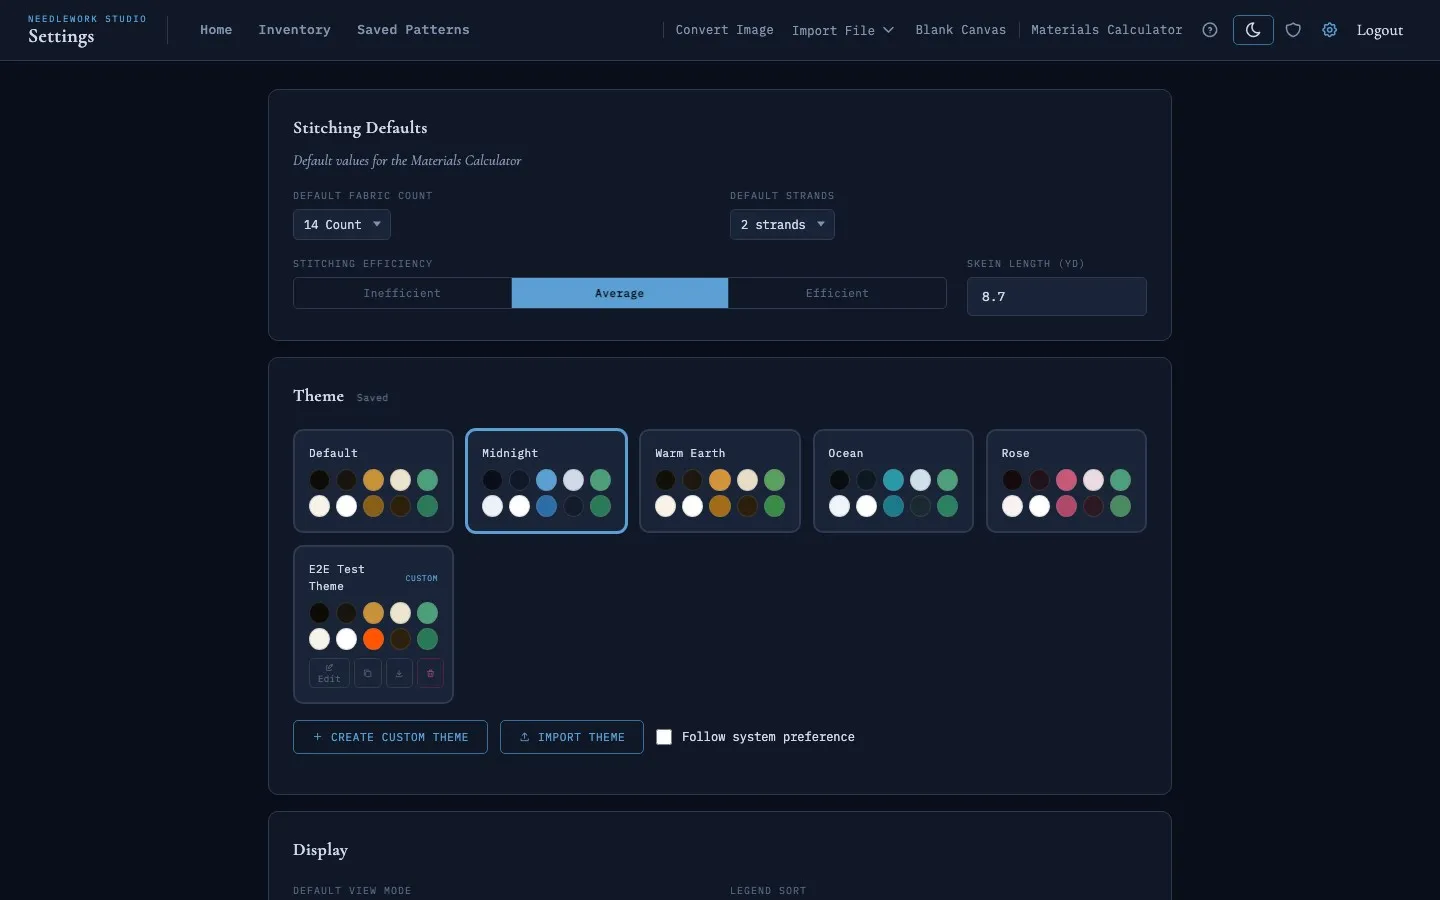Delete the E2E Test Theme via trash icon
Viewport: 1440px width, 900px height.
coord(430,673)
